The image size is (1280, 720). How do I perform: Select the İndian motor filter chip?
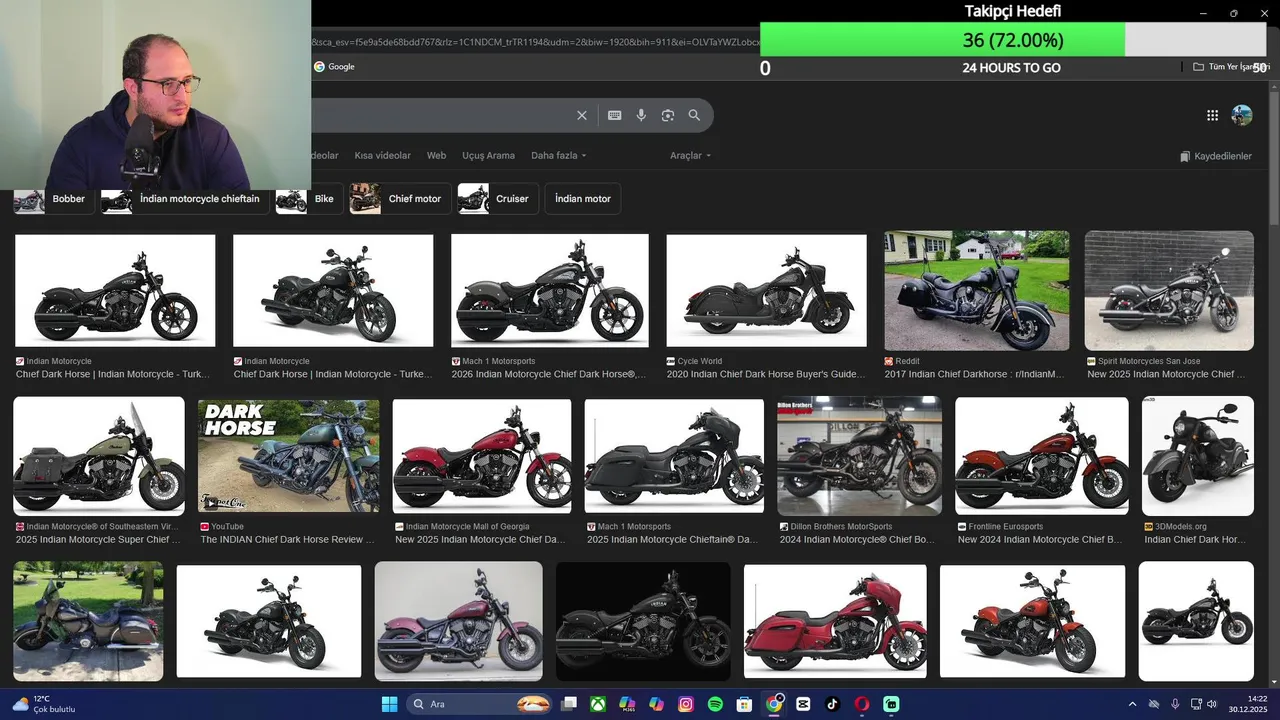point(583,199)
